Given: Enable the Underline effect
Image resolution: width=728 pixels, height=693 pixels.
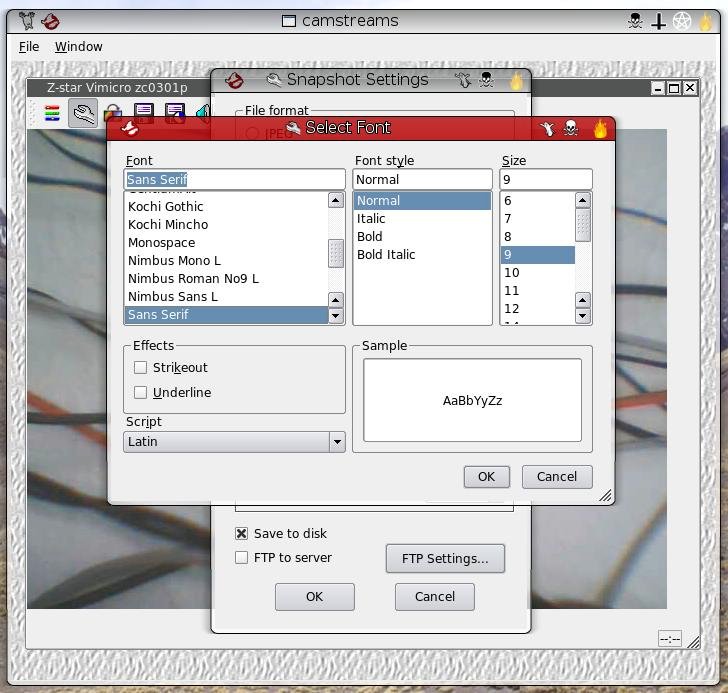Looking at the screenshot, I should coord(140,393).
